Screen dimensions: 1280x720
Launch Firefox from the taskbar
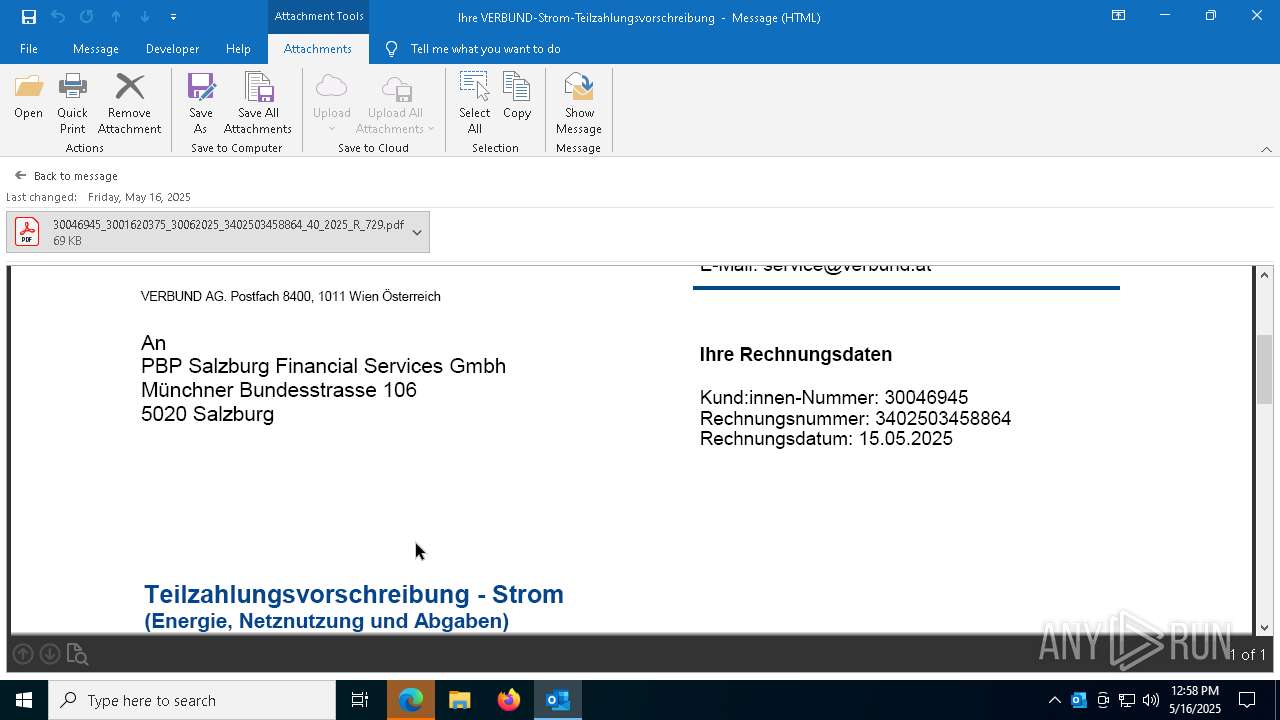tap(509, 700)
